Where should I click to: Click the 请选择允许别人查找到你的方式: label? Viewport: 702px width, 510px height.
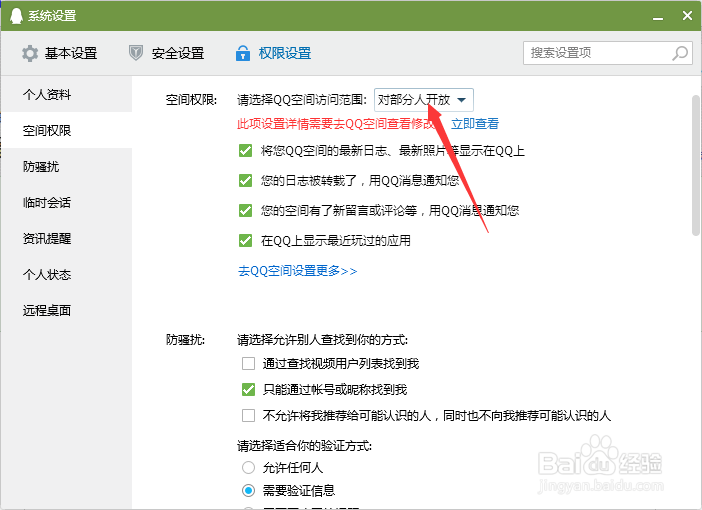[322, 340]
